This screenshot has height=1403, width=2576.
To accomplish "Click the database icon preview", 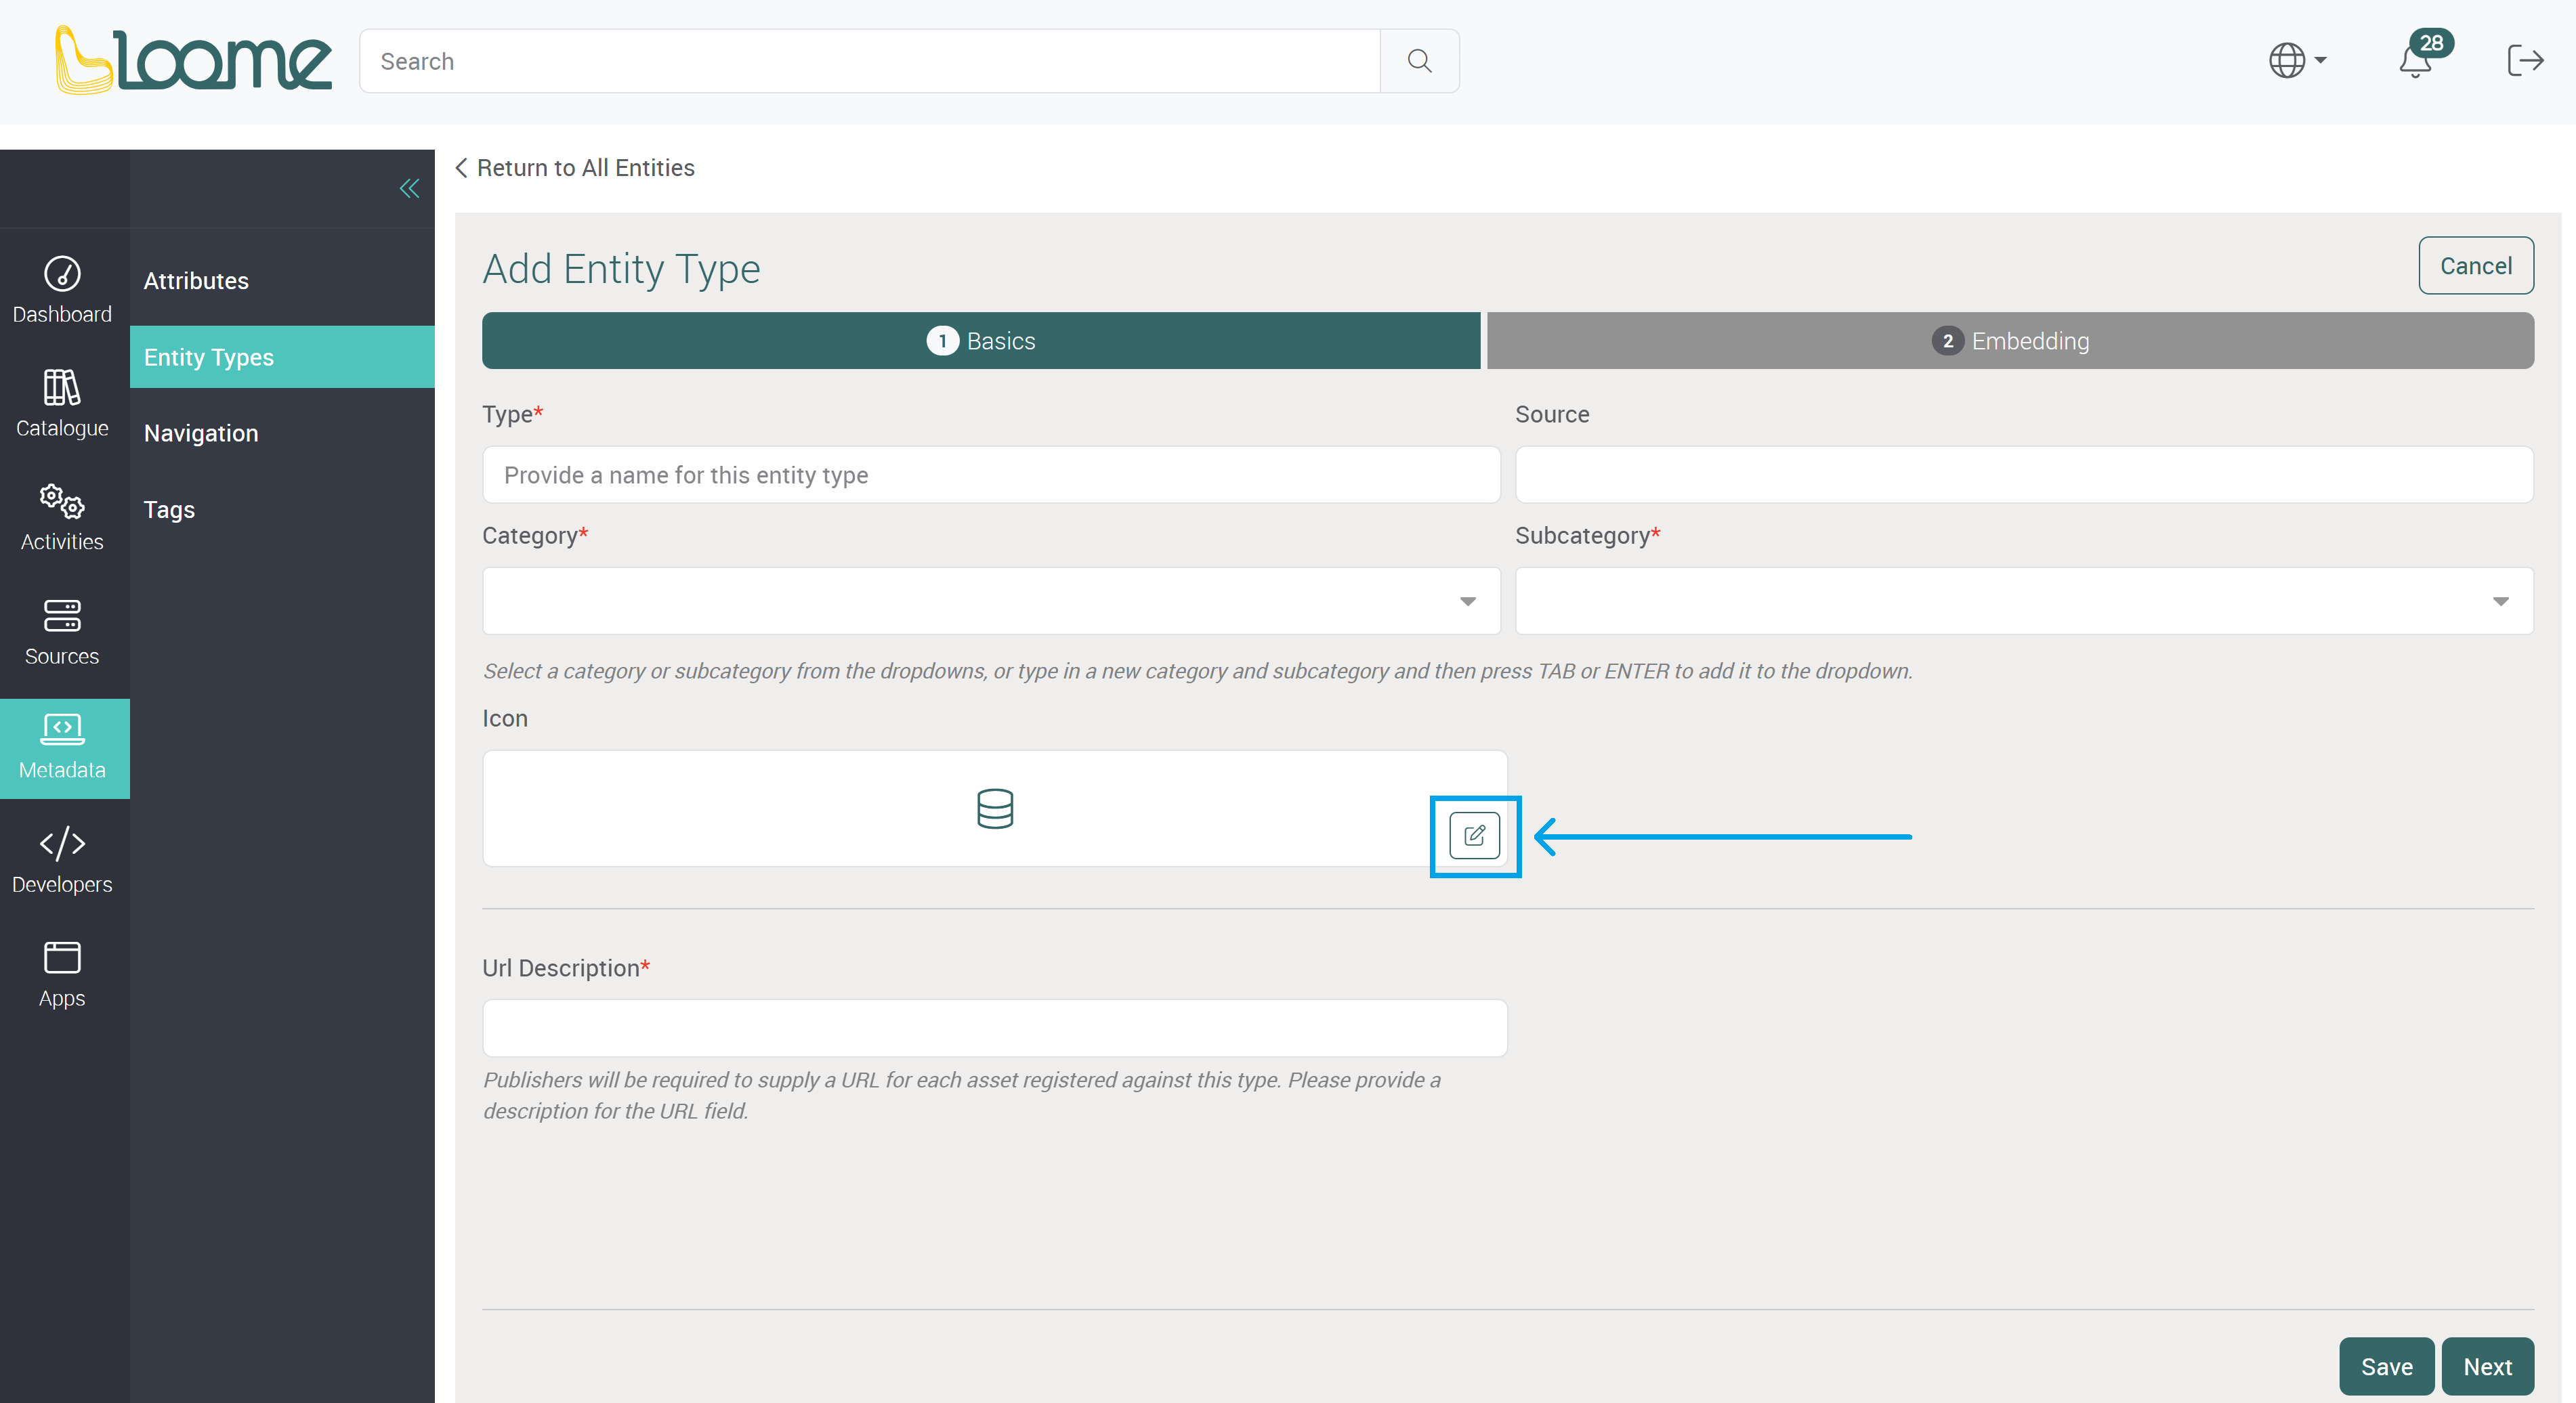I will 994,809.
